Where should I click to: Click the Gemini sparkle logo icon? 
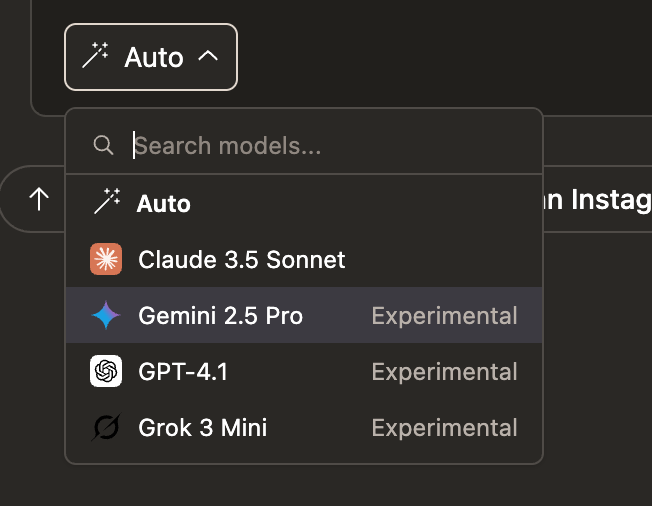106,316
